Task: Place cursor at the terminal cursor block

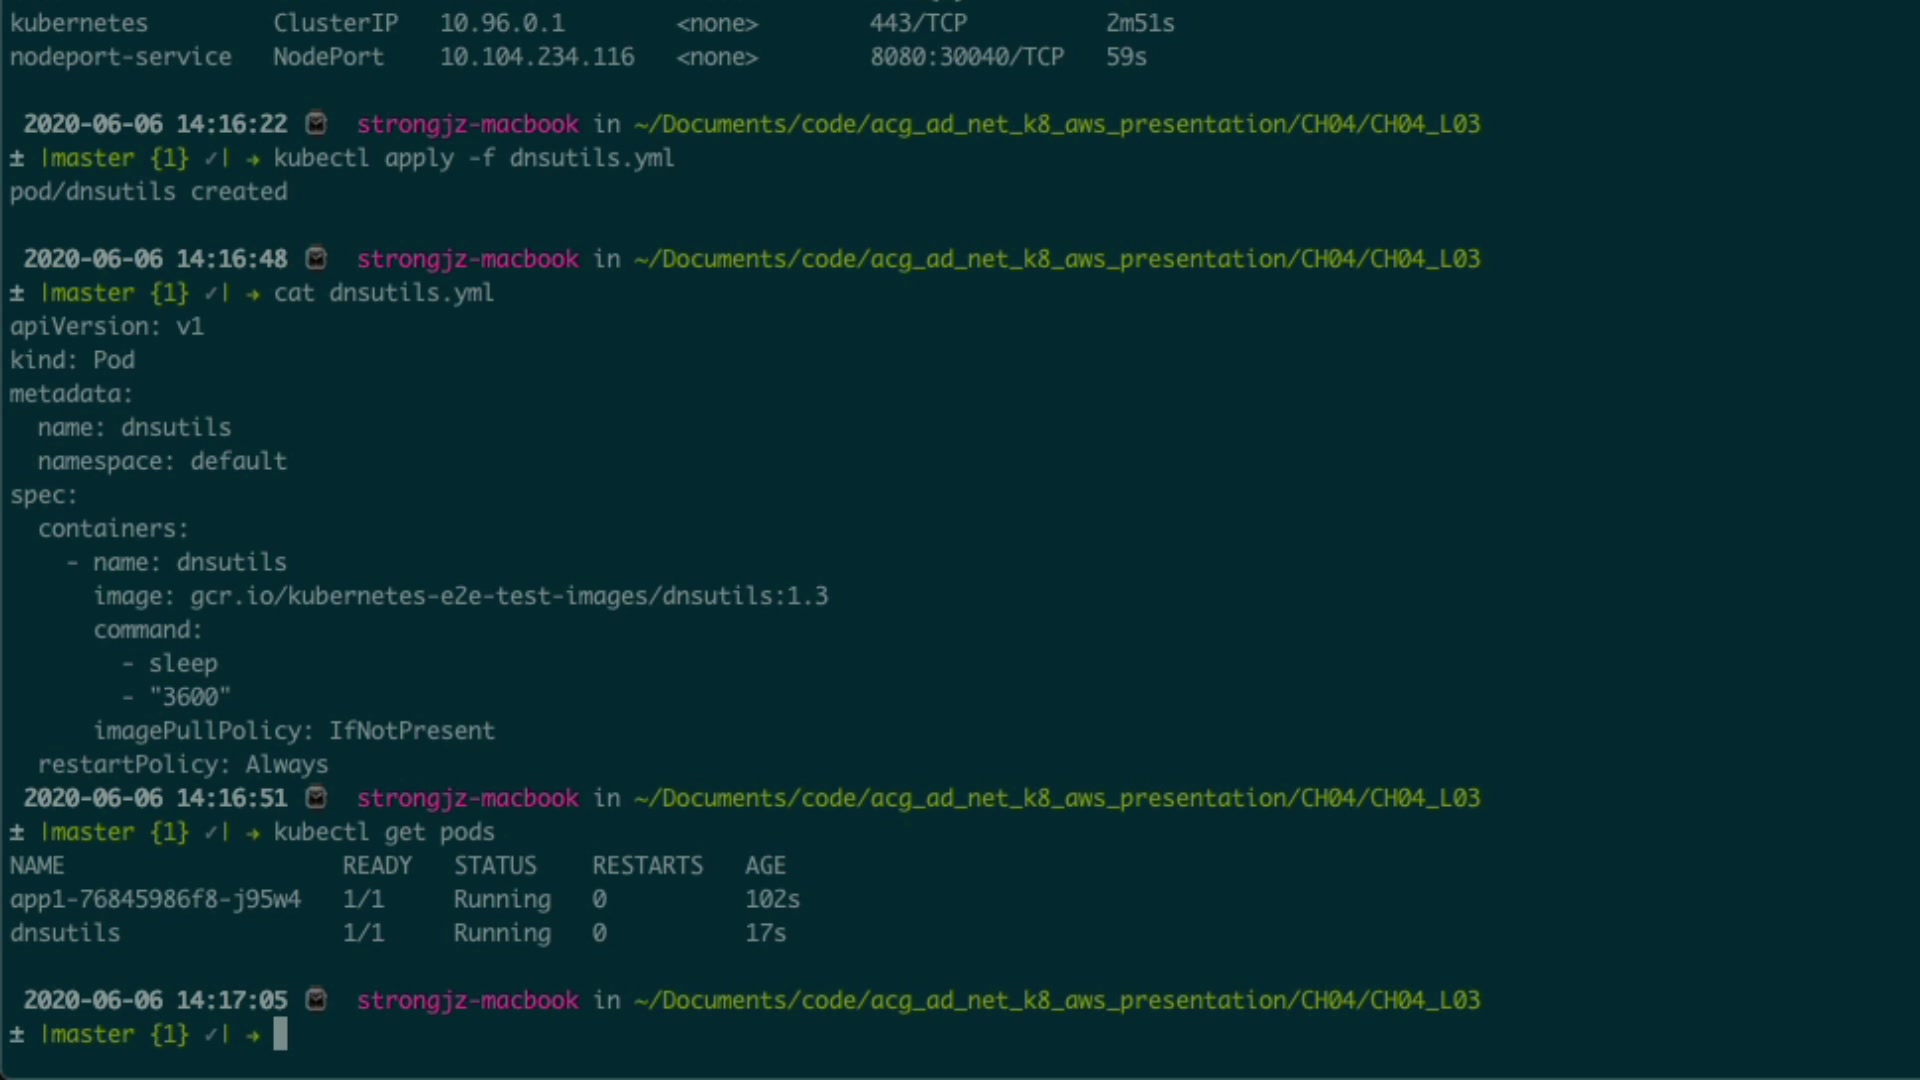Action: (280, 1034)
